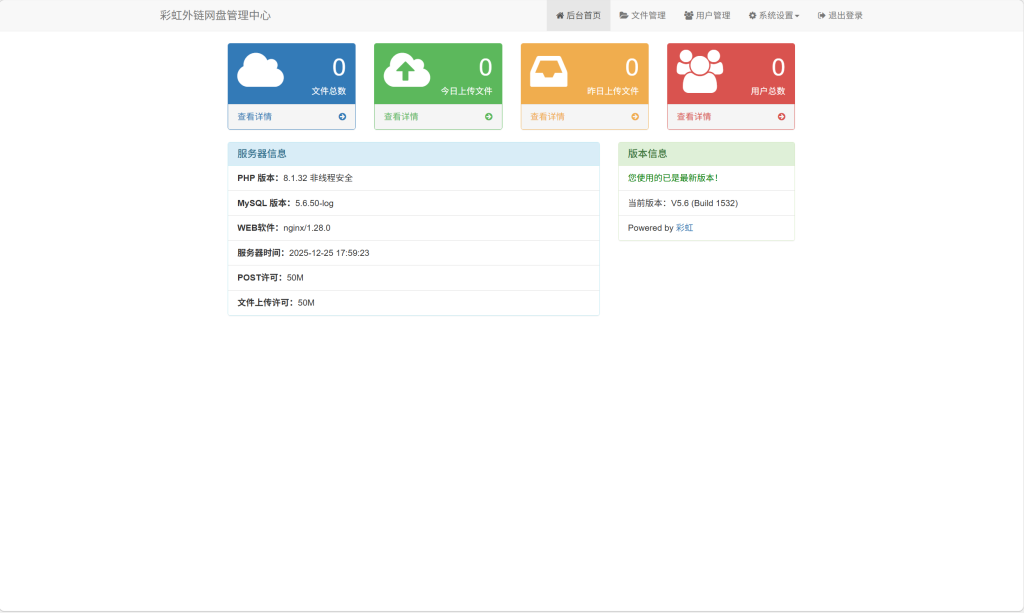This screenshot has width=1024, height=613.
Task: Open the 彩虹 link next to Powered by
Action: 684,228
